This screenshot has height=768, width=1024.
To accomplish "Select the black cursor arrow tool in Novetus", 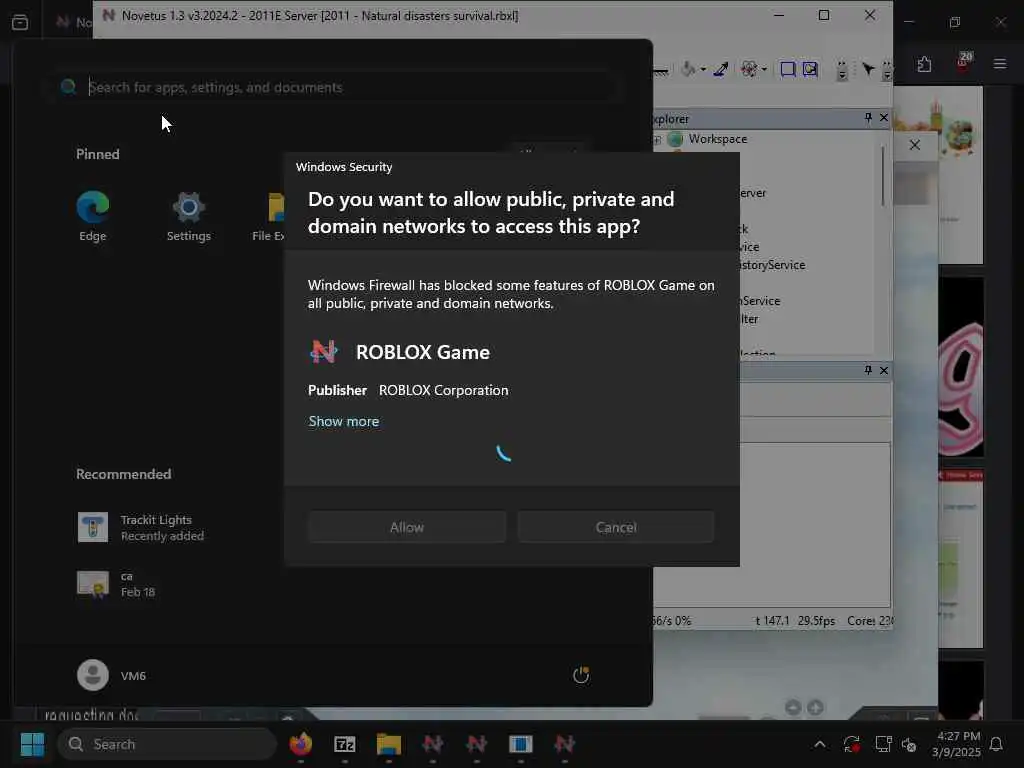I will [x=868, y=69].
